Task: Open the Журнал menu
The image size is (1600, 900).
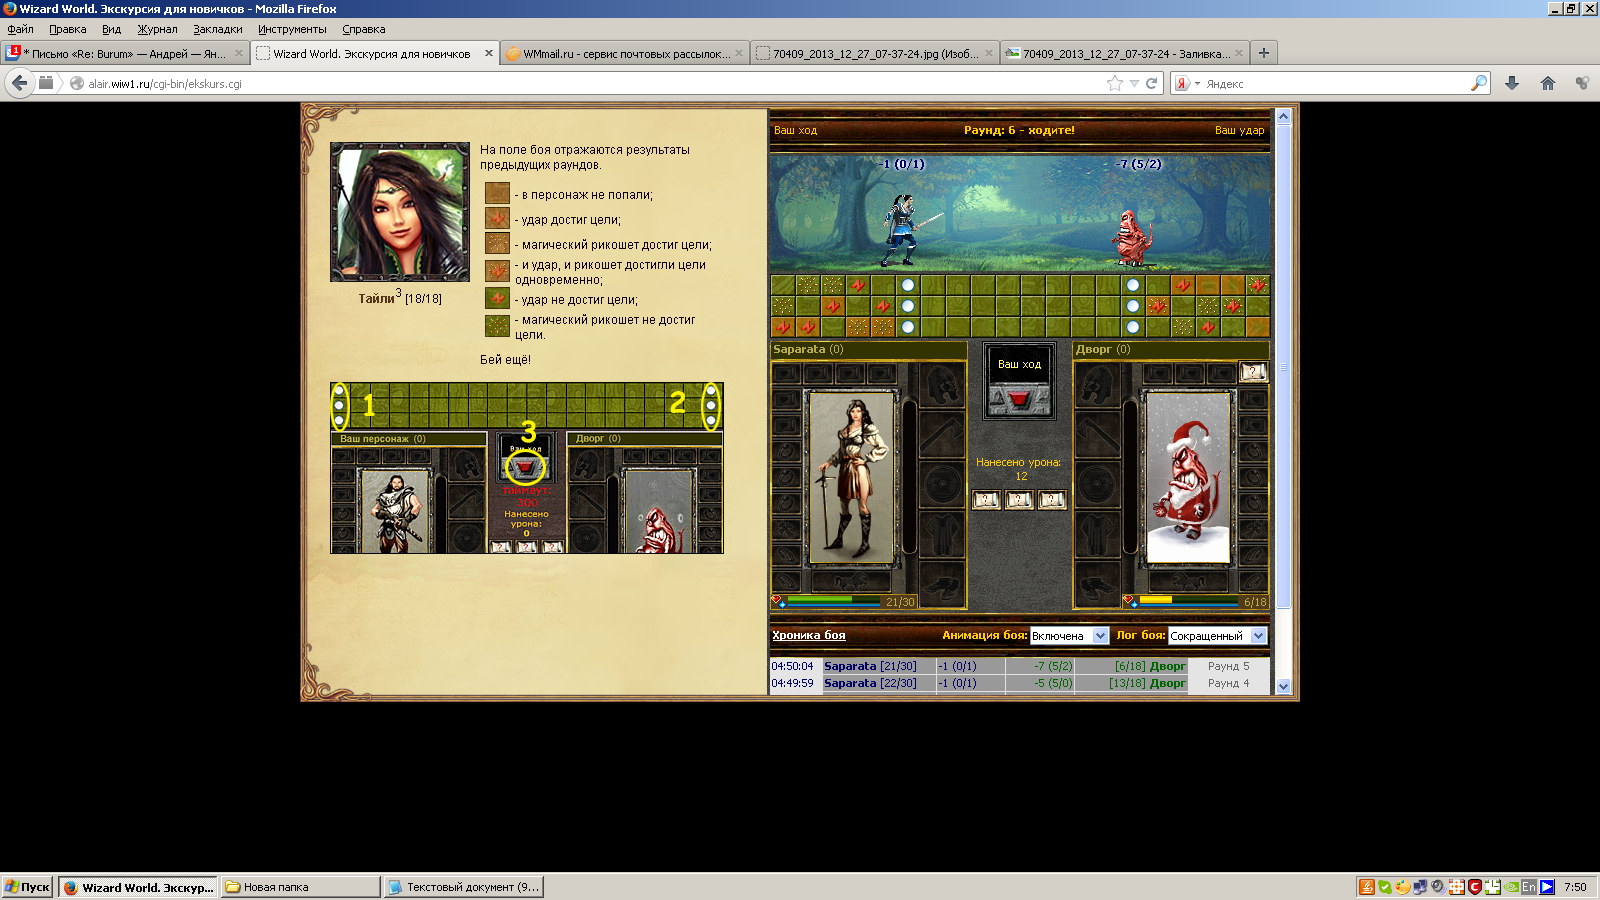Action: pos(157,29)
